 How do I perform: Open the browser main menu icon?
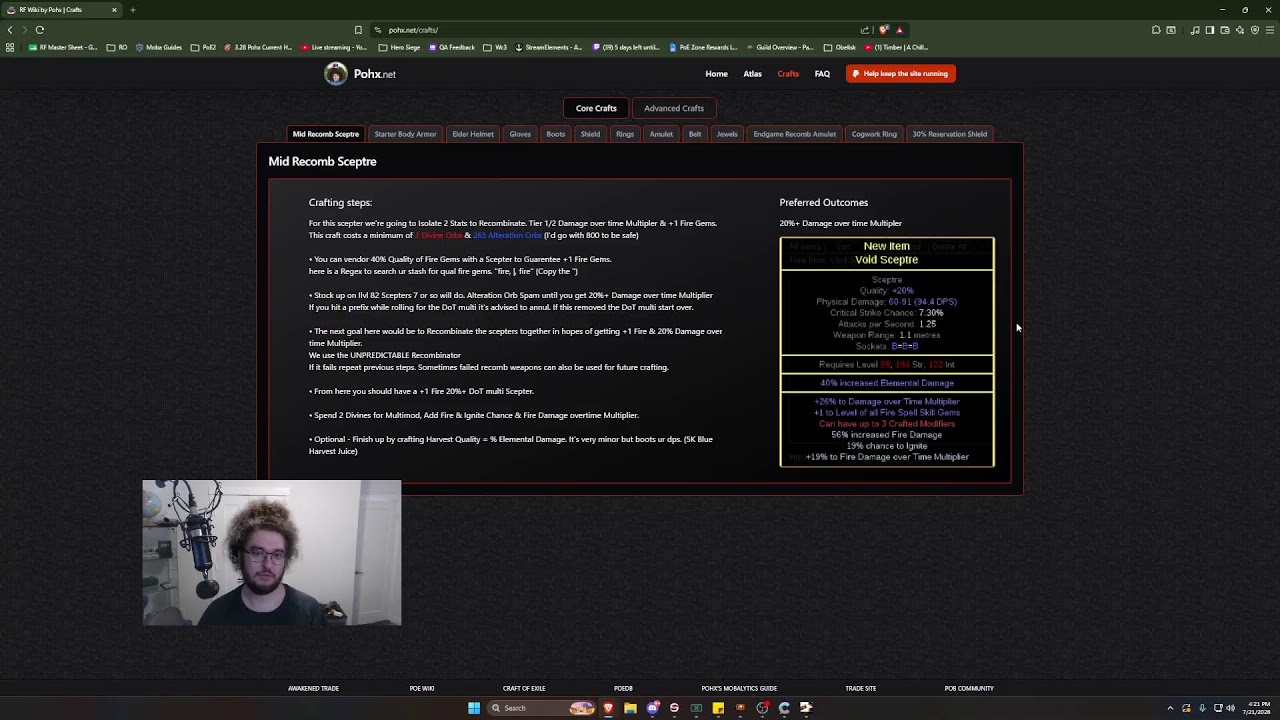pyautogui.click(x=1271, y=30)
